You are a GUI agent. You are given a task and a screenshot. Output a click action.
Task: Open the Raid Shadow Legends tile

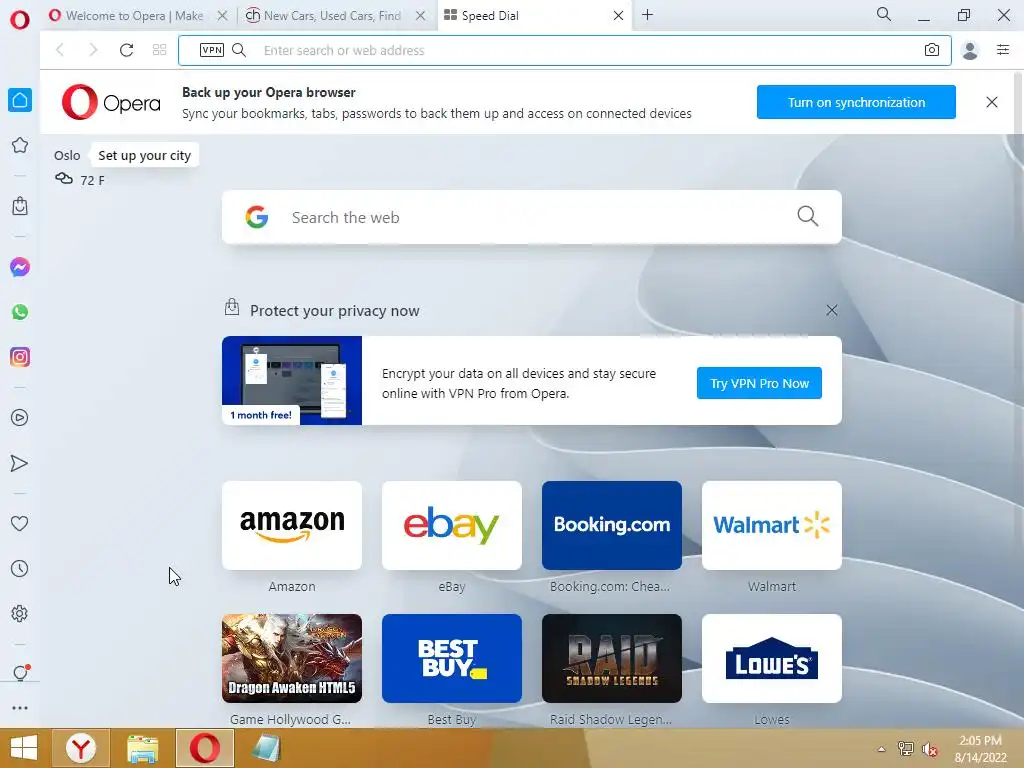coord(612,658)
